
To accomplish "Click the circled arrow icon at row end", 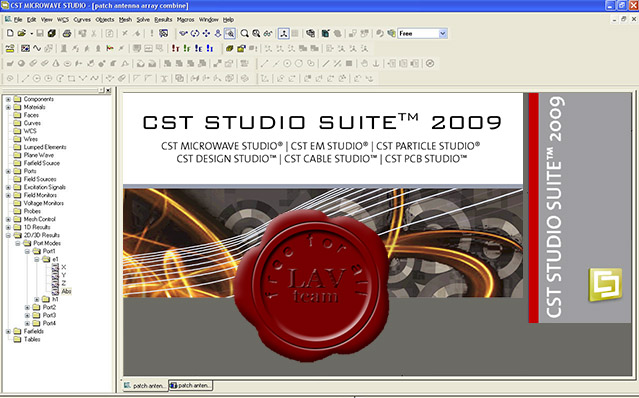I will click(430, 64).
